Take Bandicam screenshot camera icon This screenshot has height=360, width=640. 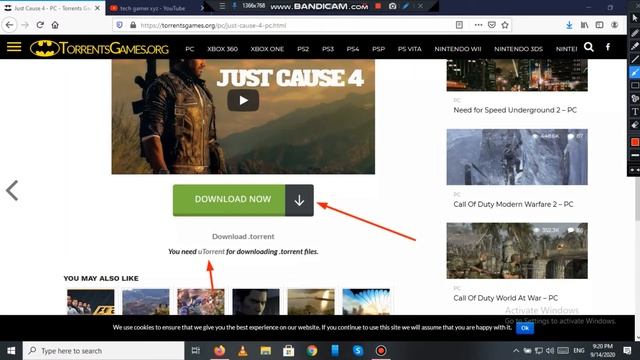[392, 6]
